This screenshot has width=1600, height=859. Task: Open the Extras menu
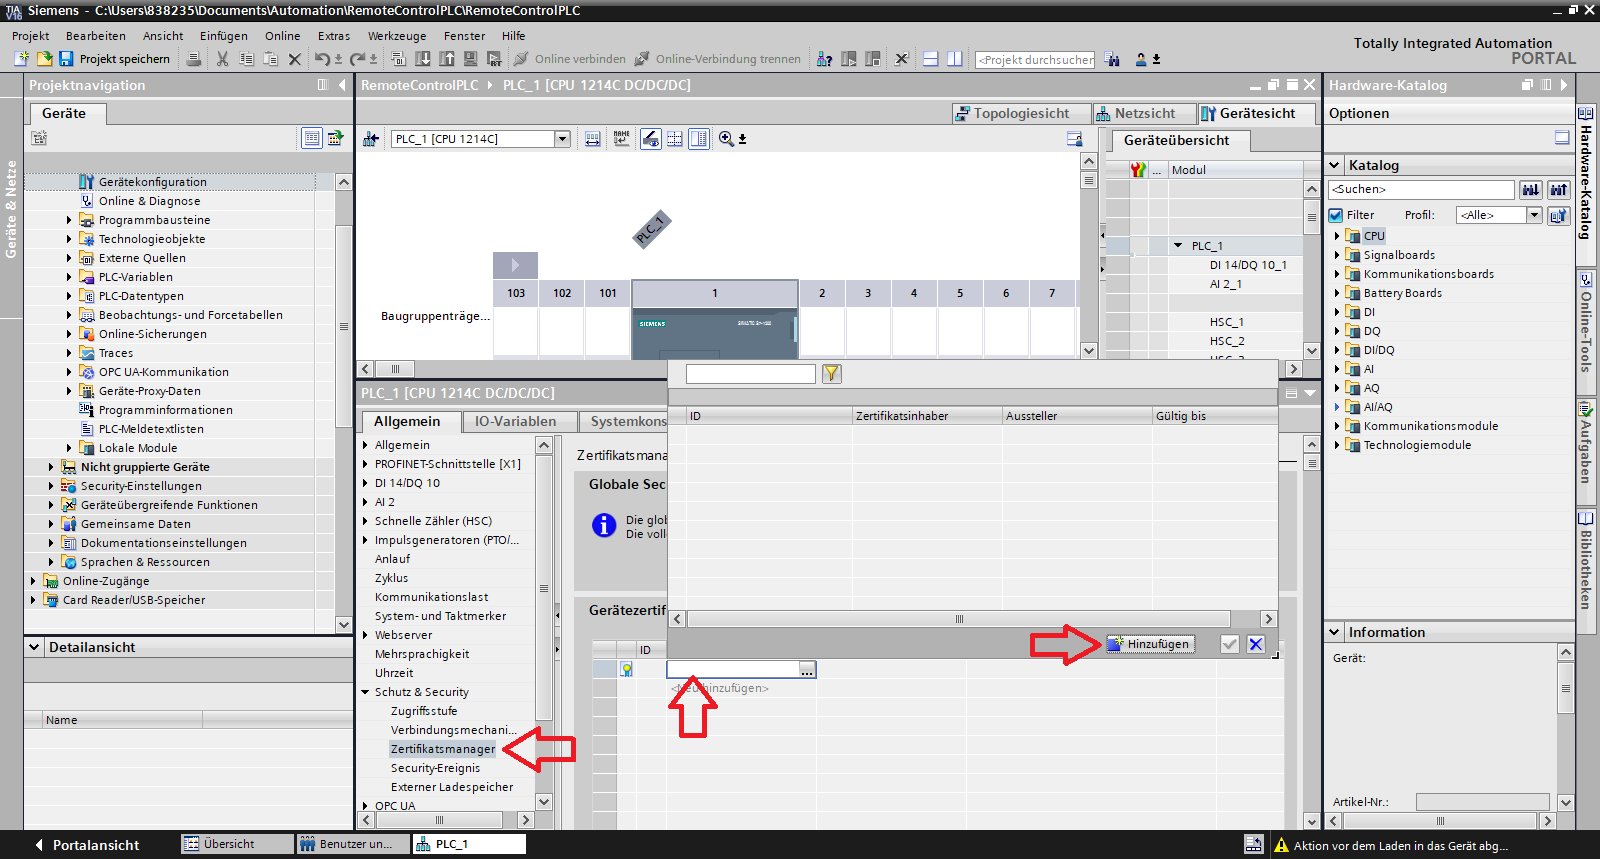334,36
